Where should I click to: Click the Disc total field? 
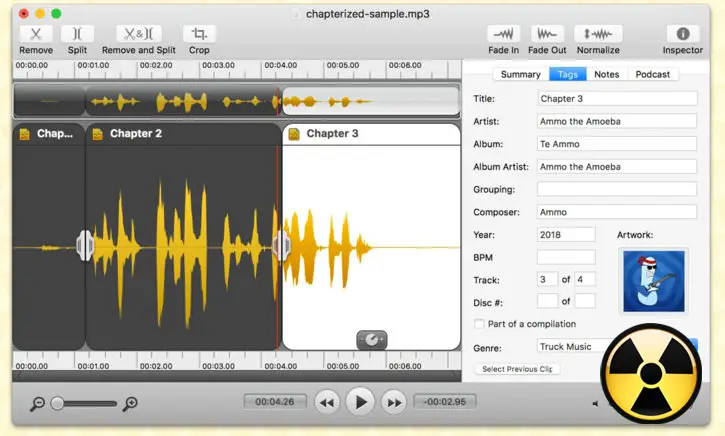(585, 301)
